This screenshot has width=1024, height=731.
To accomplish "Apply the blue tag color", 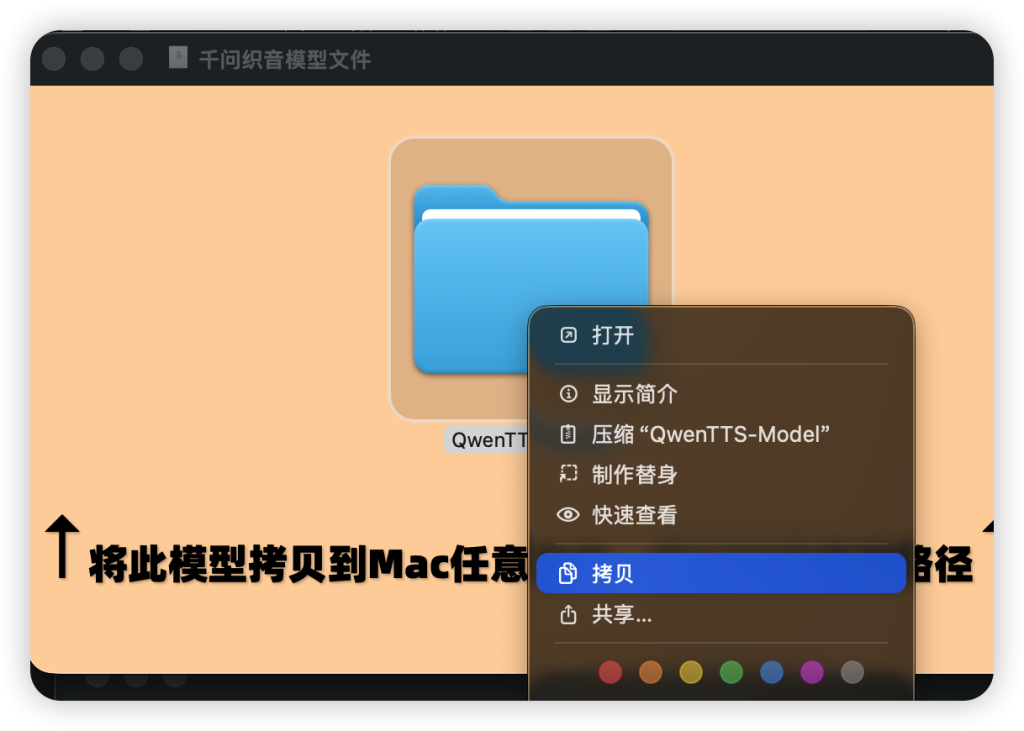I will tap(771, 672).
